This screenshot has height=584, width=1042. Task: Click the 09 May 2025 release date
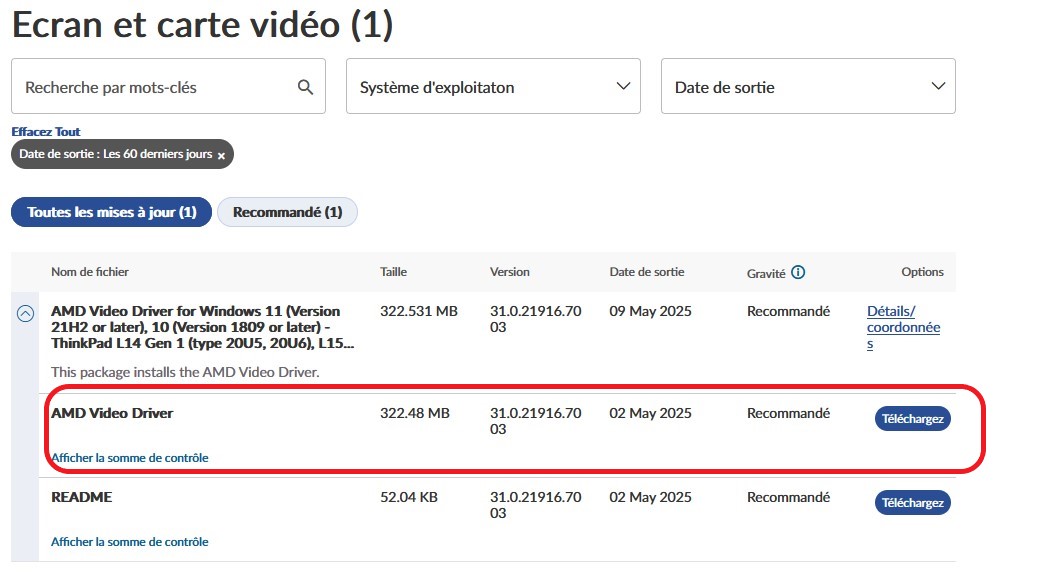(650, 311)
